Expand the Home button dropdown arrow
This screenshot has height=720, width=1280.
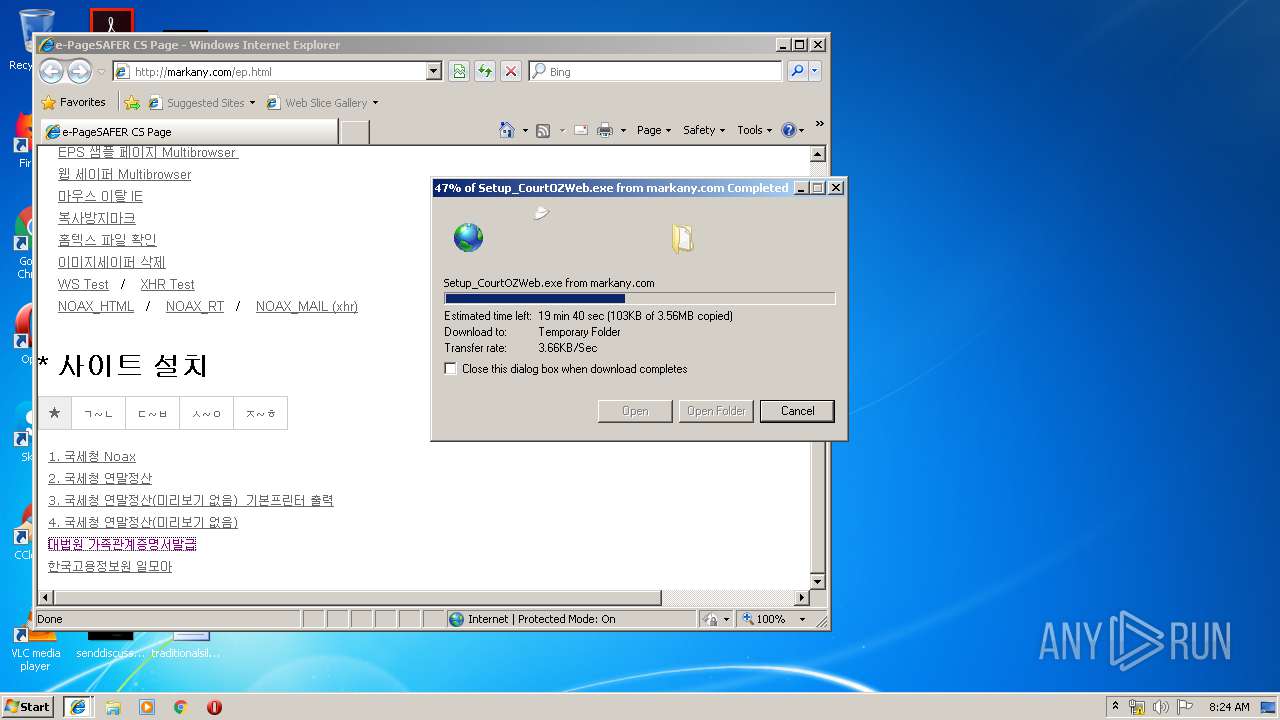[525, 130]
